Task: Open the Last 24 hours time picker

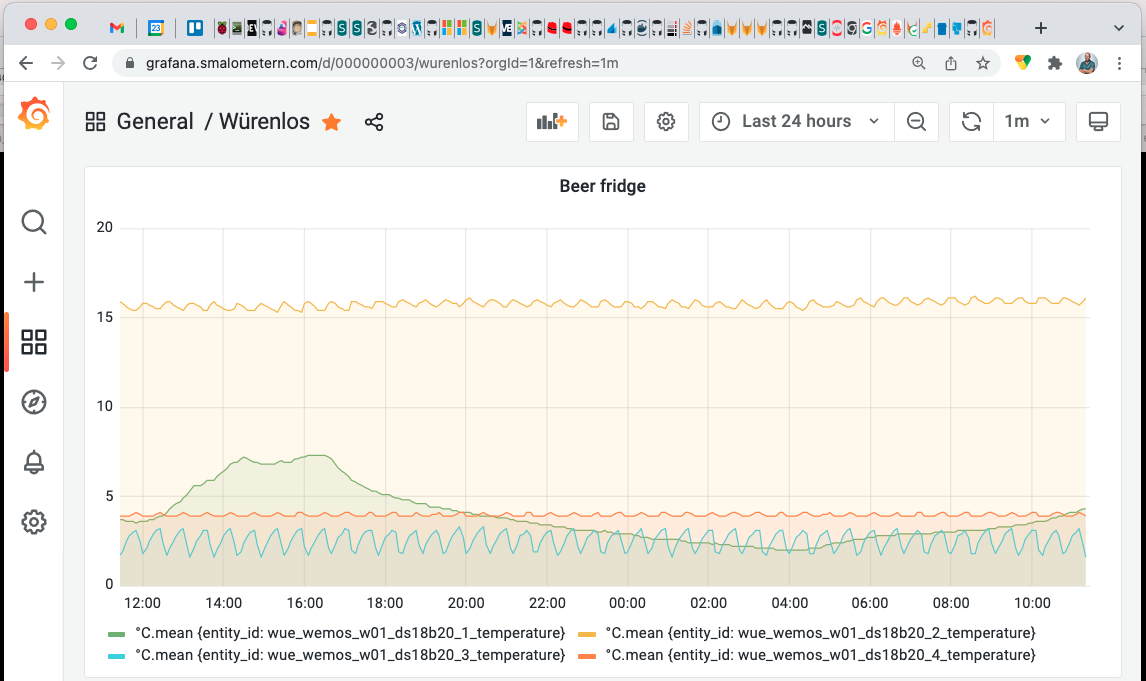Action: (795, 121)
